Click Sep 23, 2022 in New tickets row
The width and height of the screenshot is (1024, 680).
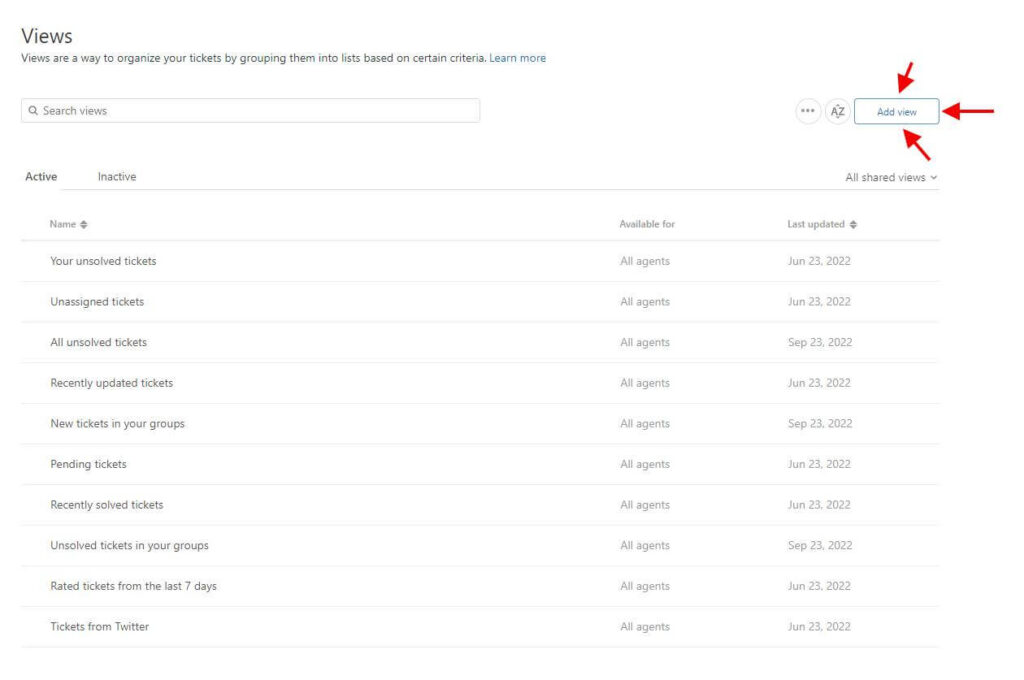pyautogui.click(x=820, y=423)
